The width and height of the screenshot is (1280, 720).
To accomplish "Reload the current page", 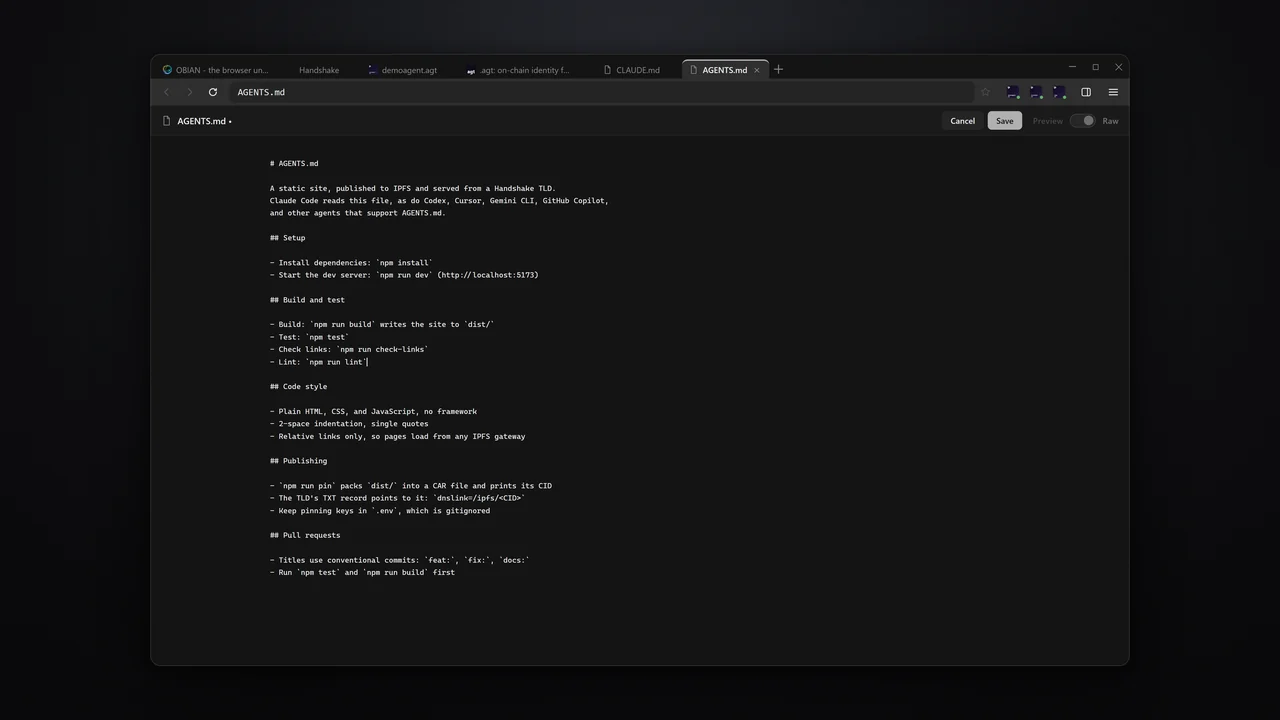I will pos(213,92).
